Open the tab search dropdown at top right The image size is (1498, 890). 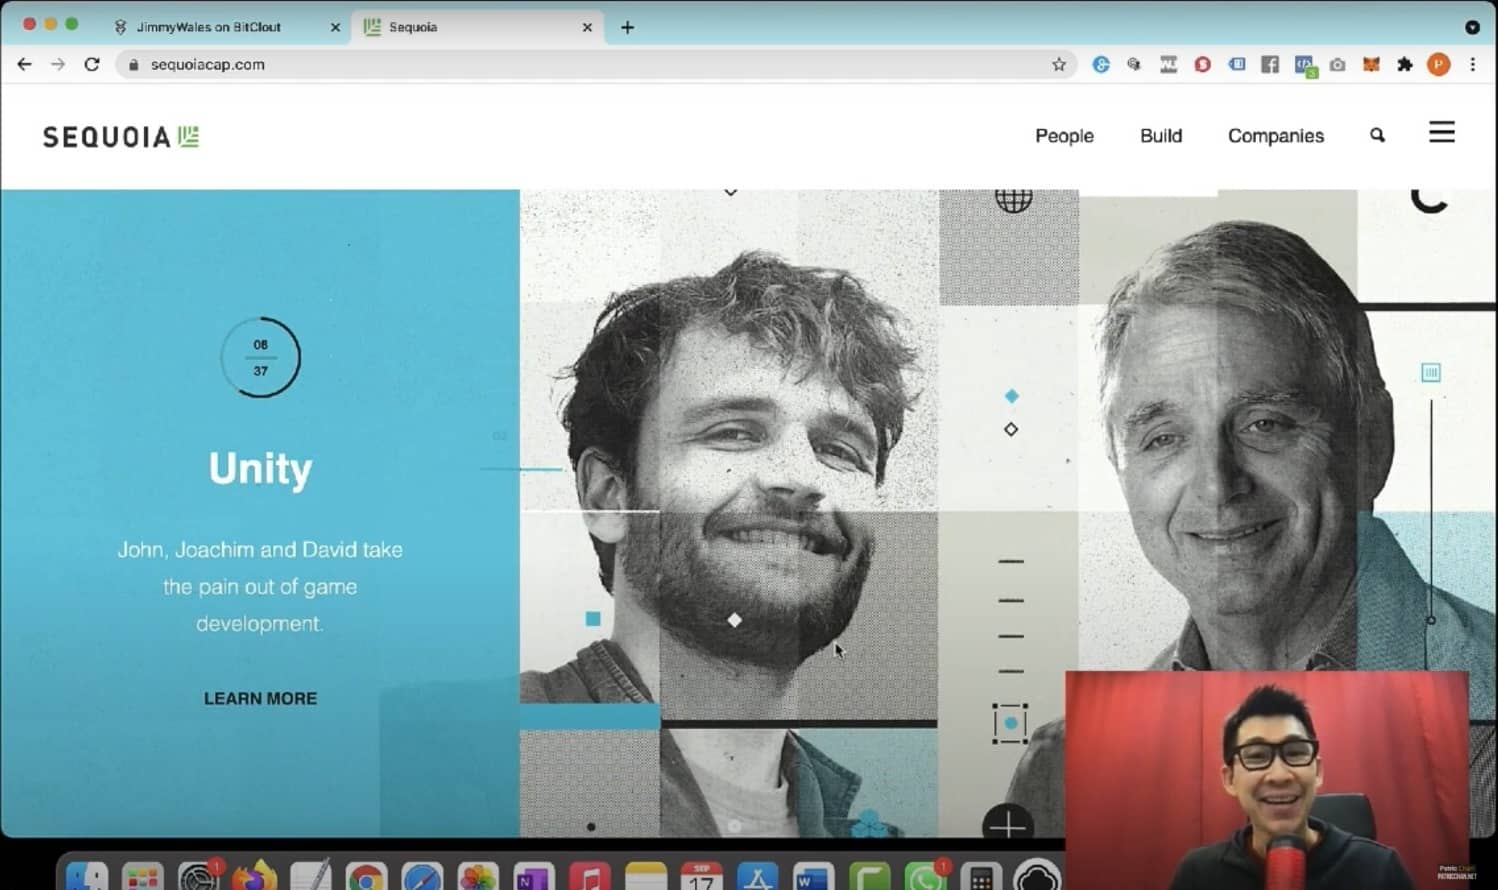[1472, 27]
